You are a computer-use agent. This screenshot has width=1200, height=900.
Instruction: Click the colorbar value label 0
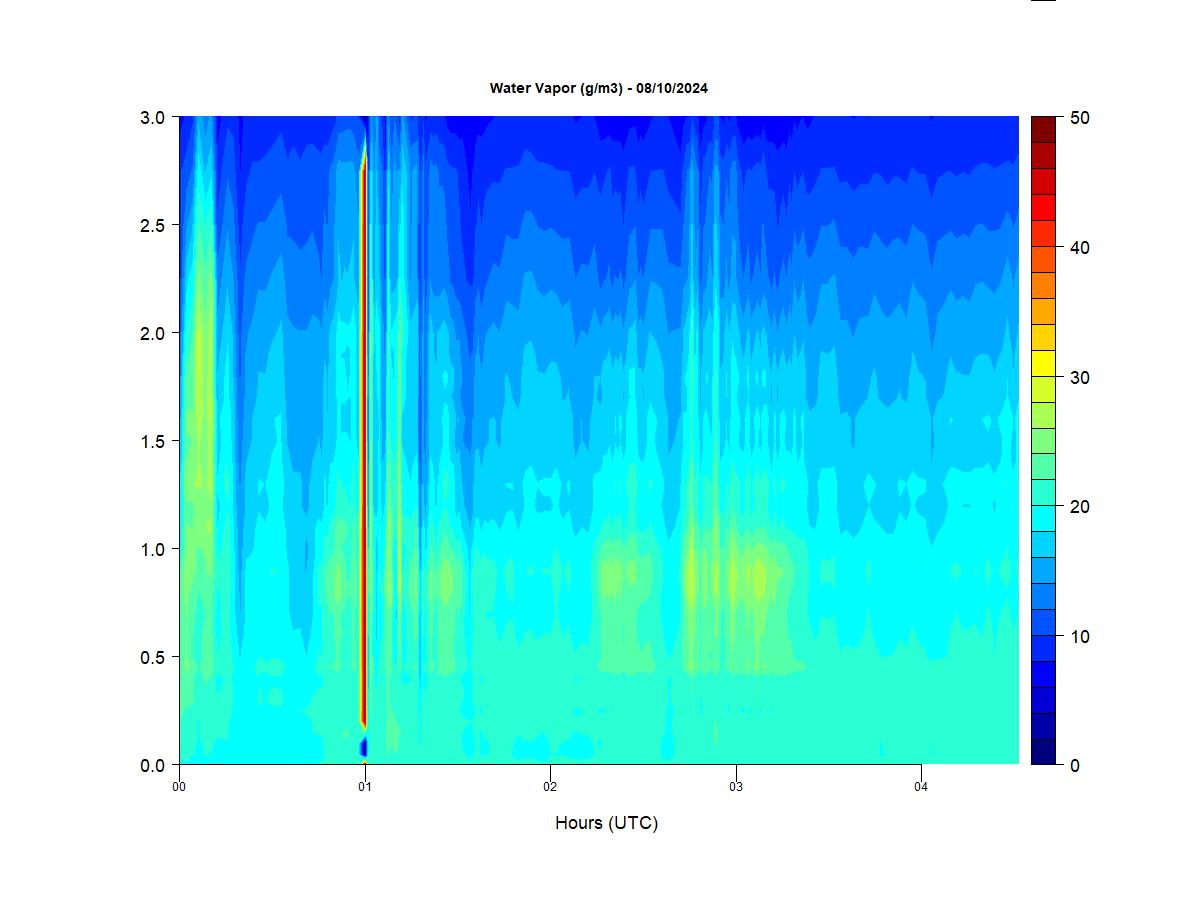1074,765
